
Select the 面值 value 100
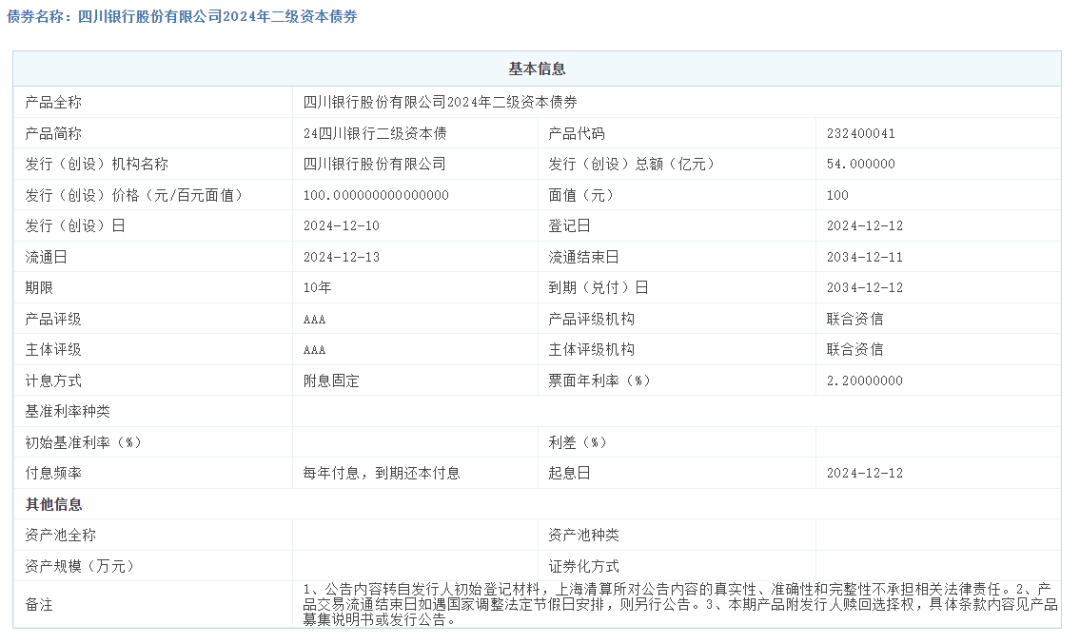click(838, 196)
